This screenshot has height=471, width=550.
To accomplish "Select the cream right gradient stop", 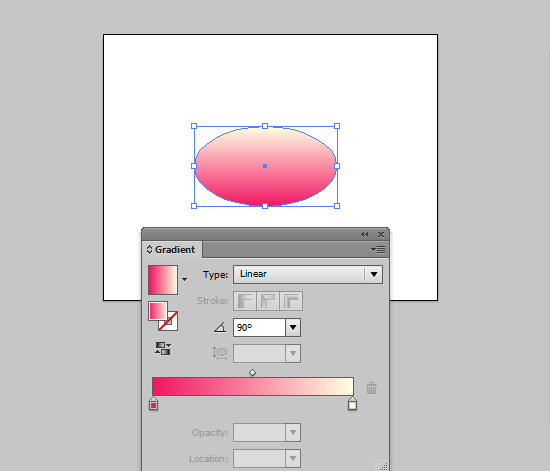I will point(353,404).
